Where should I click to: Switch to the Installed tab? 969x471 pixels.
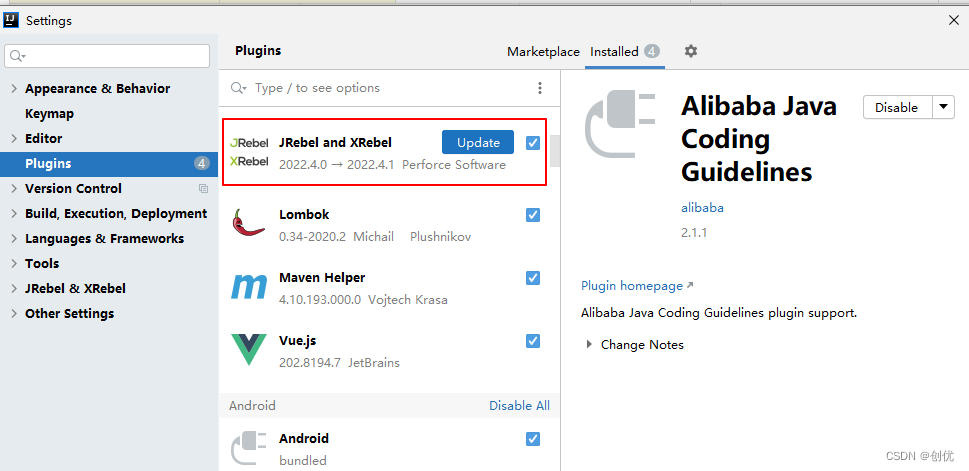coord(625,52)
